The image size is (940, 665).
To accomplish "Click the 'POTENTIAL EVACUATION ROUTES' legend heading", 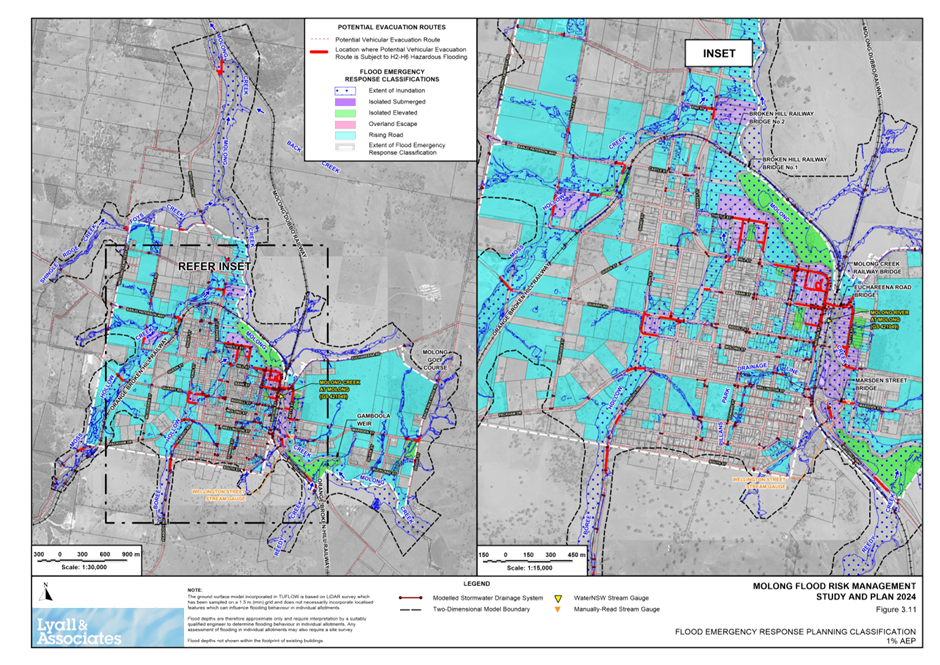I will pos(391,27).
